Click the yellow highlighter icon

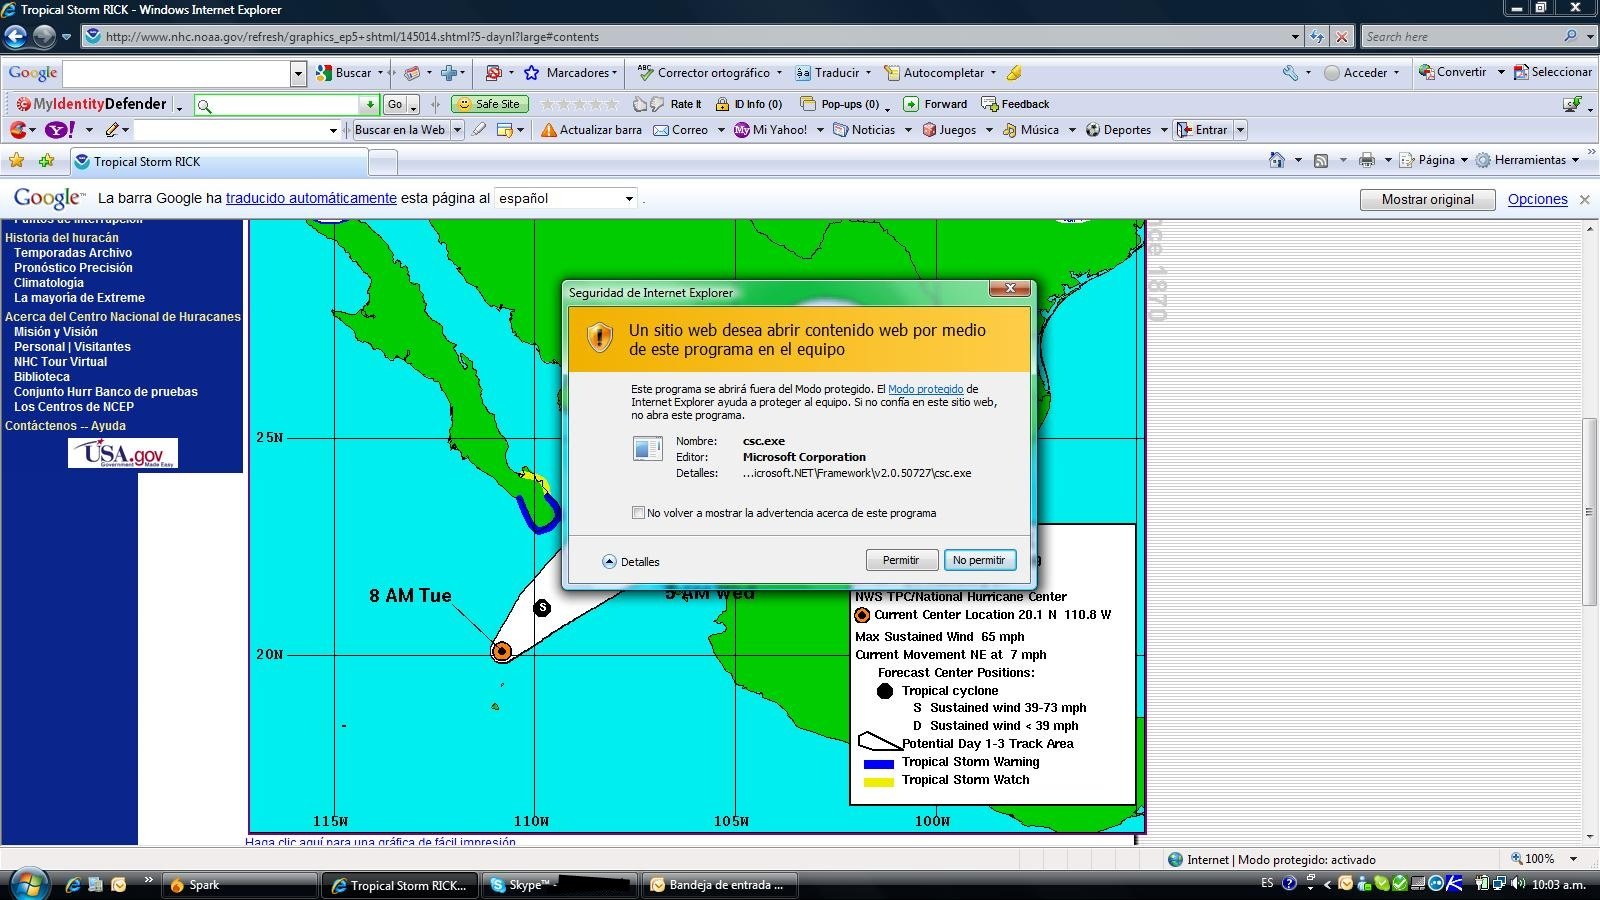[x=1014, y=73]
